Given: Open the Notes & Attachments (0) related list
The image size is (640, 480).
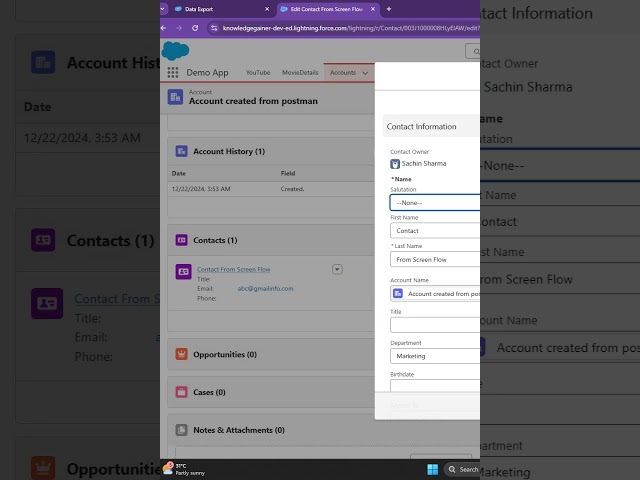Looking at the screenshot, I should 239,430.
